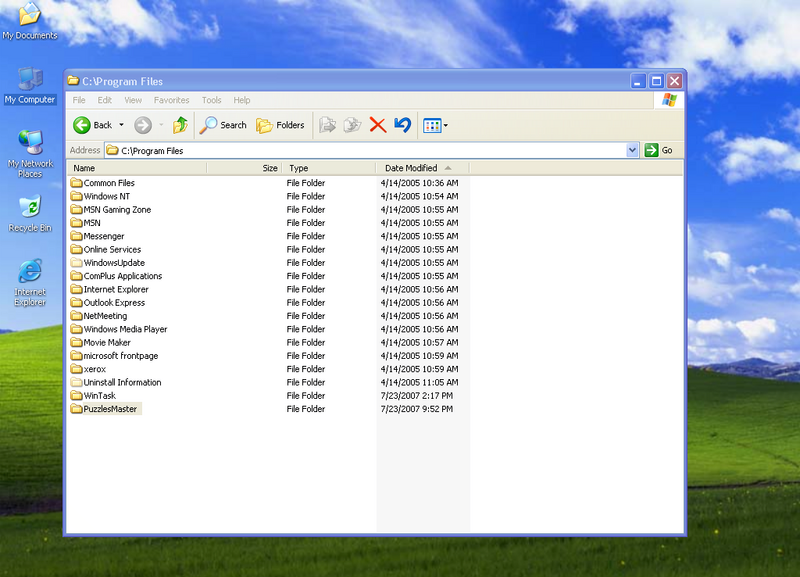
Task: Click the 7/23/2007 9:52 PM date
Action: click(x=417, y=409)
